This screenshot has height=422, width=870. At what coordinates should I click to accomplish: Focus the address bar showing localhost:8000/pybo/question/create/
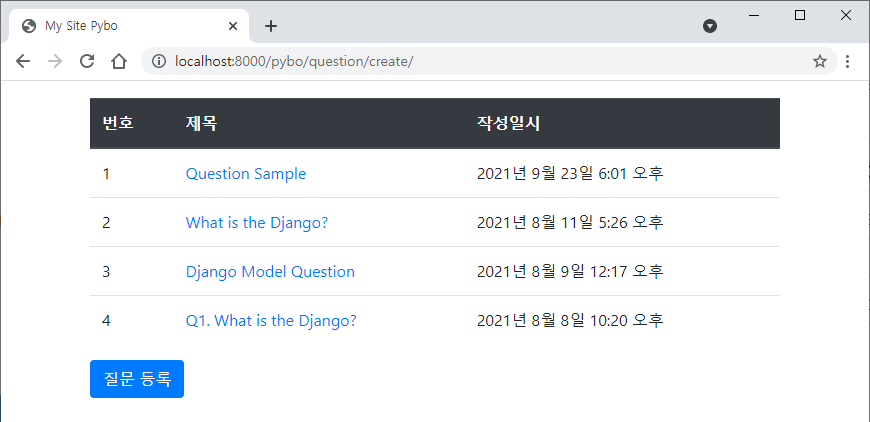coord(488,61)
